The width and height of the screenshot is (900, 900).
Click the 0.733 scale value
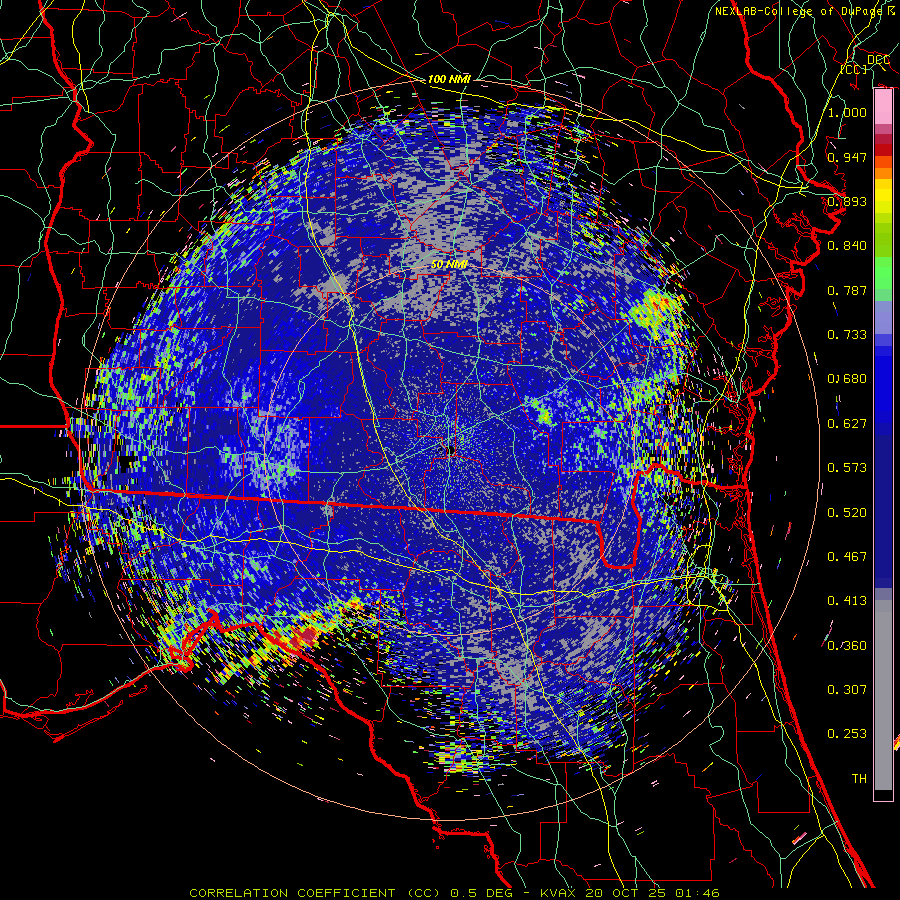(847, 335)
